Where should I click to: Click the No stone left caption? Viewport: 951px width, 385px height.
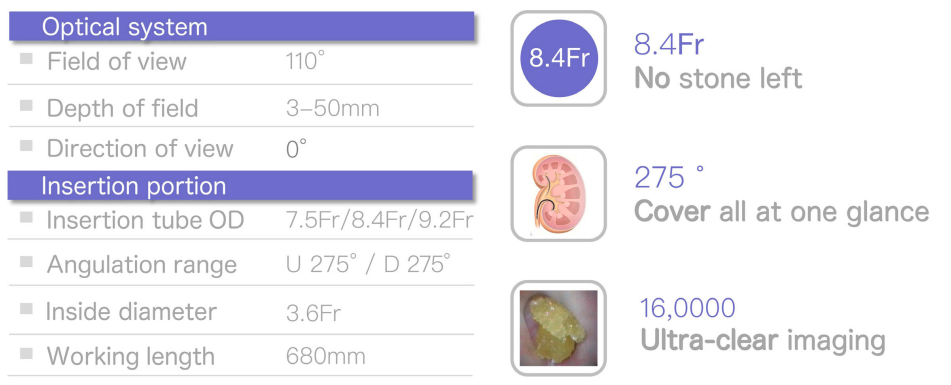(x=718, y=78)
